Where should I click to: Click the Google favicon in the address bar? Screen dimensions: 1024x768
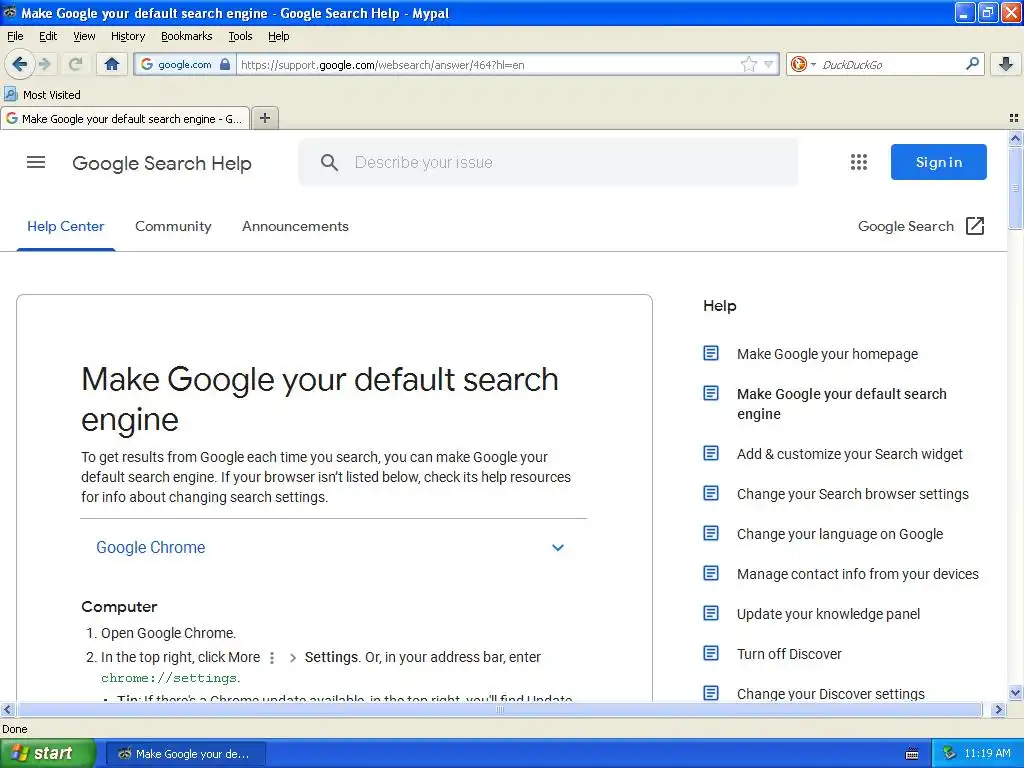coord(147,64)
